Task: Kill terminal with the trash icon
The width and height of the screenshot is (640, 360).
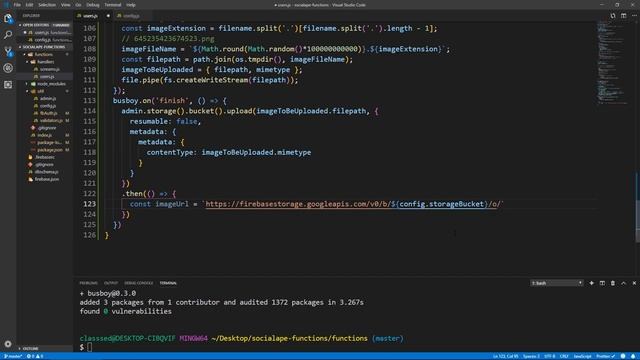Action: (x=613, y=283)
